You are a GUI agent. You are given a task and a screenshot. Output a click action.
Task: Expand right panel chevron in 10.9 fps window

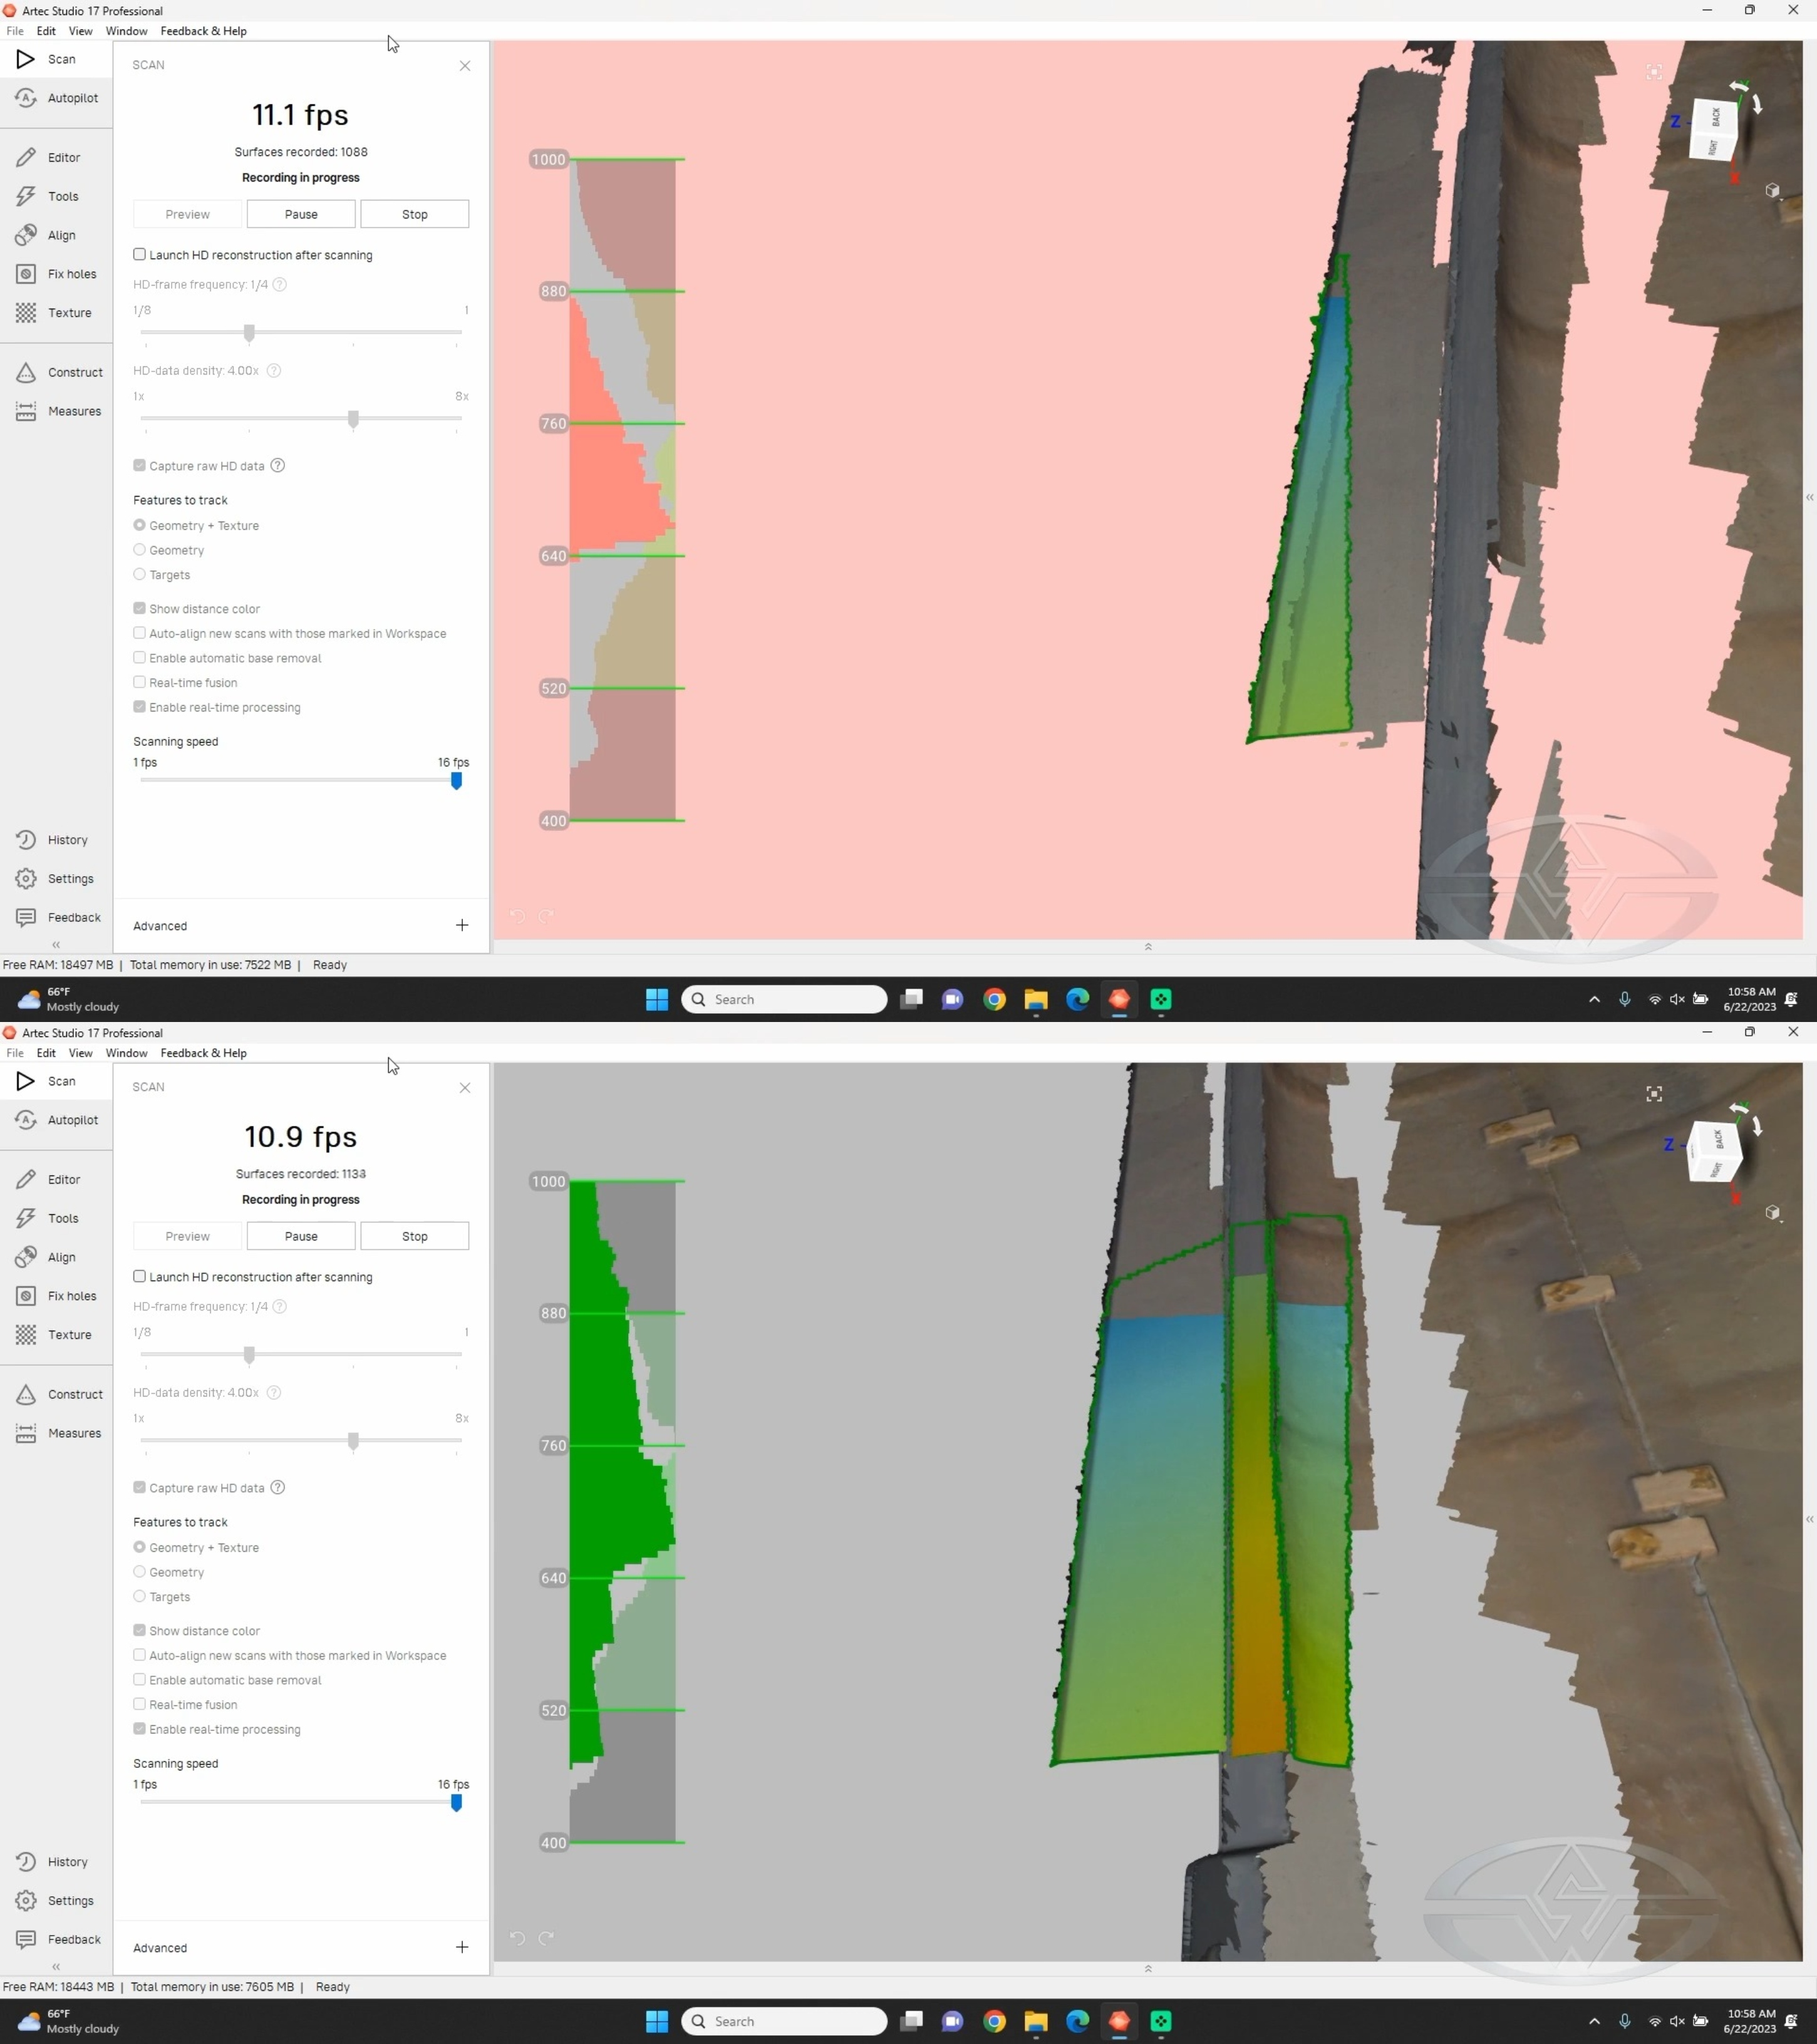(1809, 1519)
